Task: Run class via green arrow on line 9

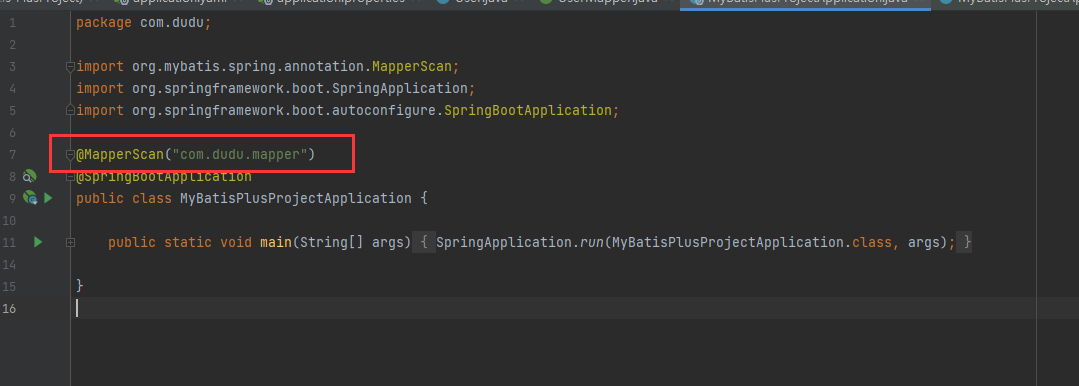Action: point(48,198)
